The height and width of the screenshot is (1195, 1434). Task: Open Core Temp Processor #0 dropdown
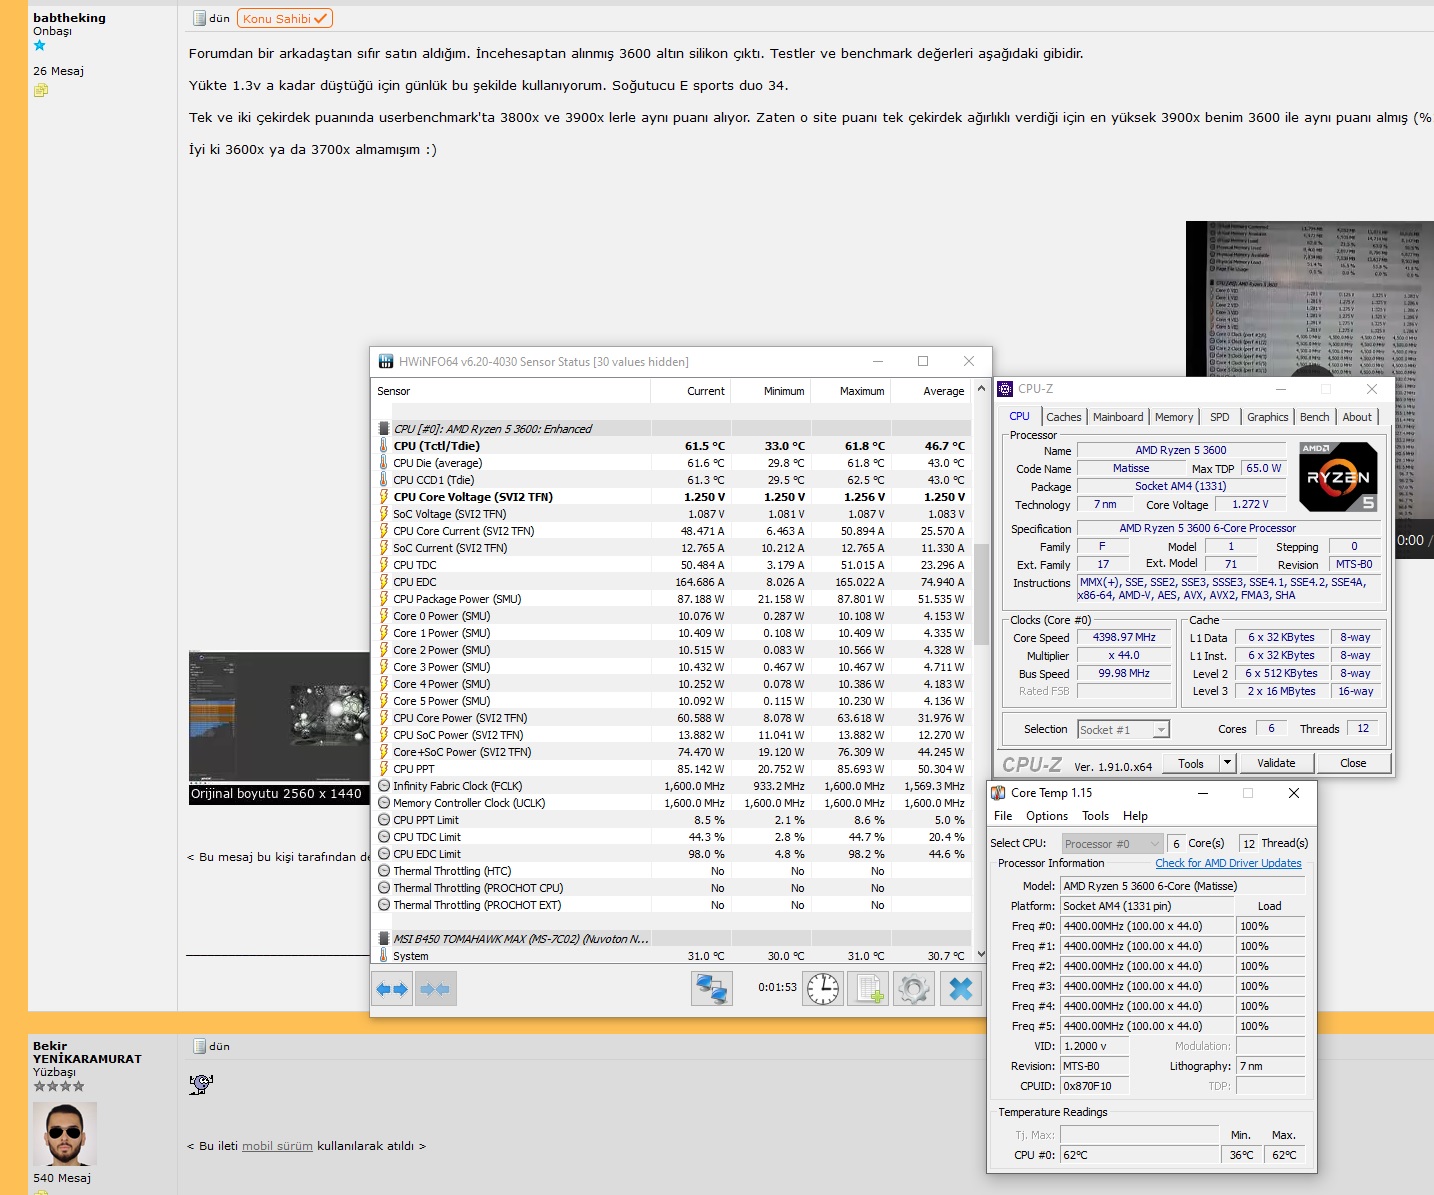(1112, 844)
